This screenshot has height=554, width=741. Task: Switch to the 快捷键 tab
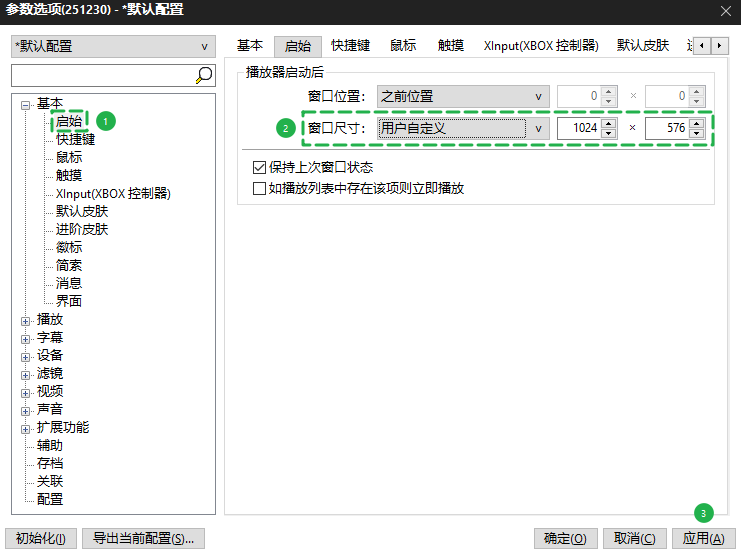point(350,46)
